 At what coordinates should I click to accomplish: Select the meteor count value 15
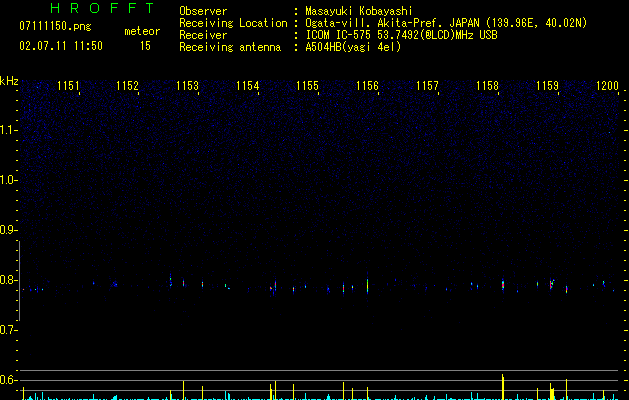pyautogui.click(x=145, y=46)
